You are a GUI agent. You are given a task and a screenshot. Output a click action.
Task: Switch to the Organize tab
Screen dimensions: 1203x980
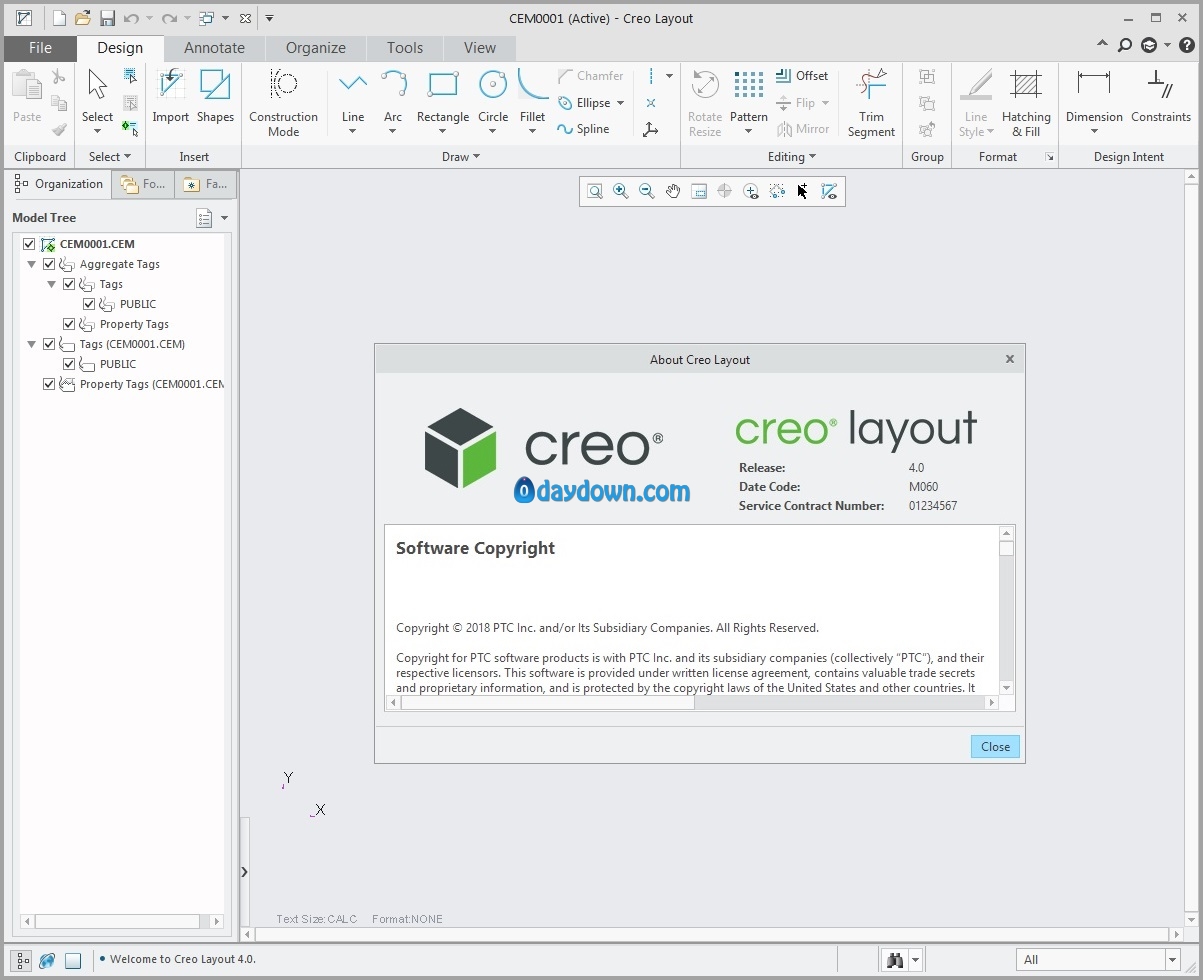click(x=316, y=48)
